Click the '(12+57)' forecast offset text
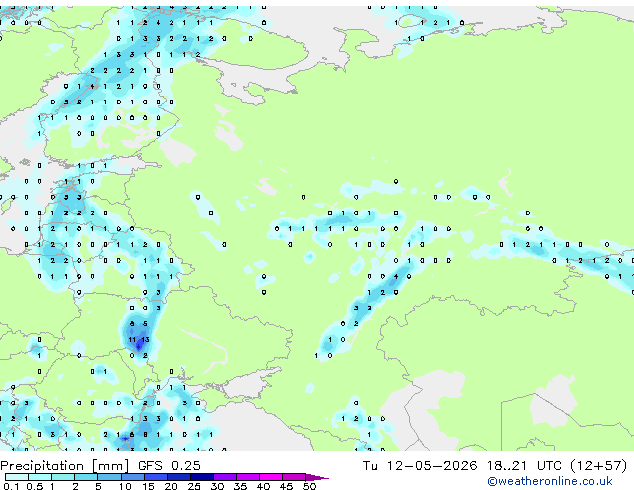The width and height of the screenshot is (634, 490). (599, 466)
